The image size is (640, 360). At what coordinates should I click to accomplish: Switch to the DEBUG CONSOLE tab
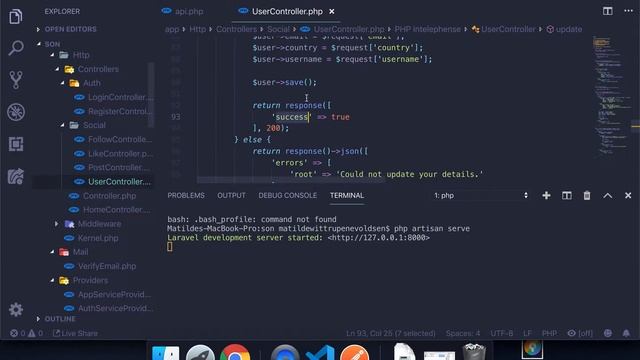click(287, 196)
